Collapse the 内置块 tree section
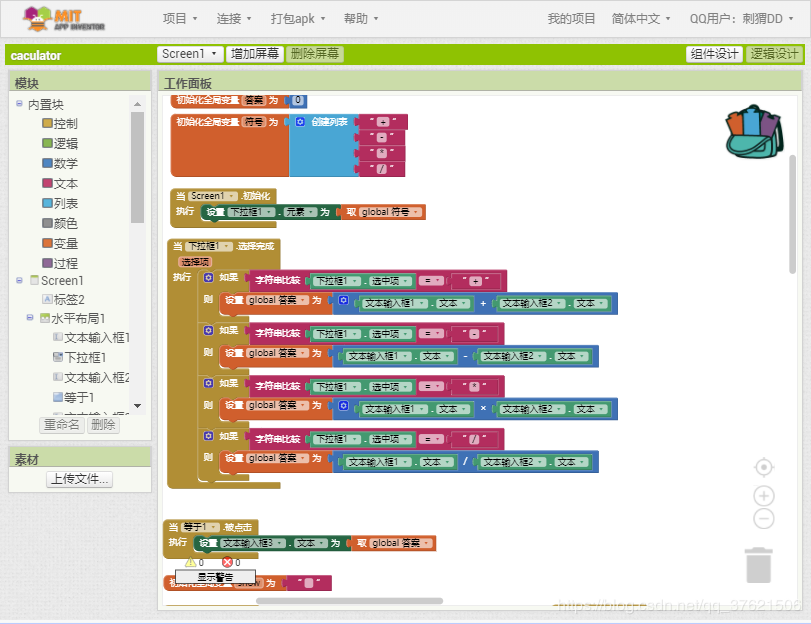This screenshot has height=624, width=811. (19, 104)
